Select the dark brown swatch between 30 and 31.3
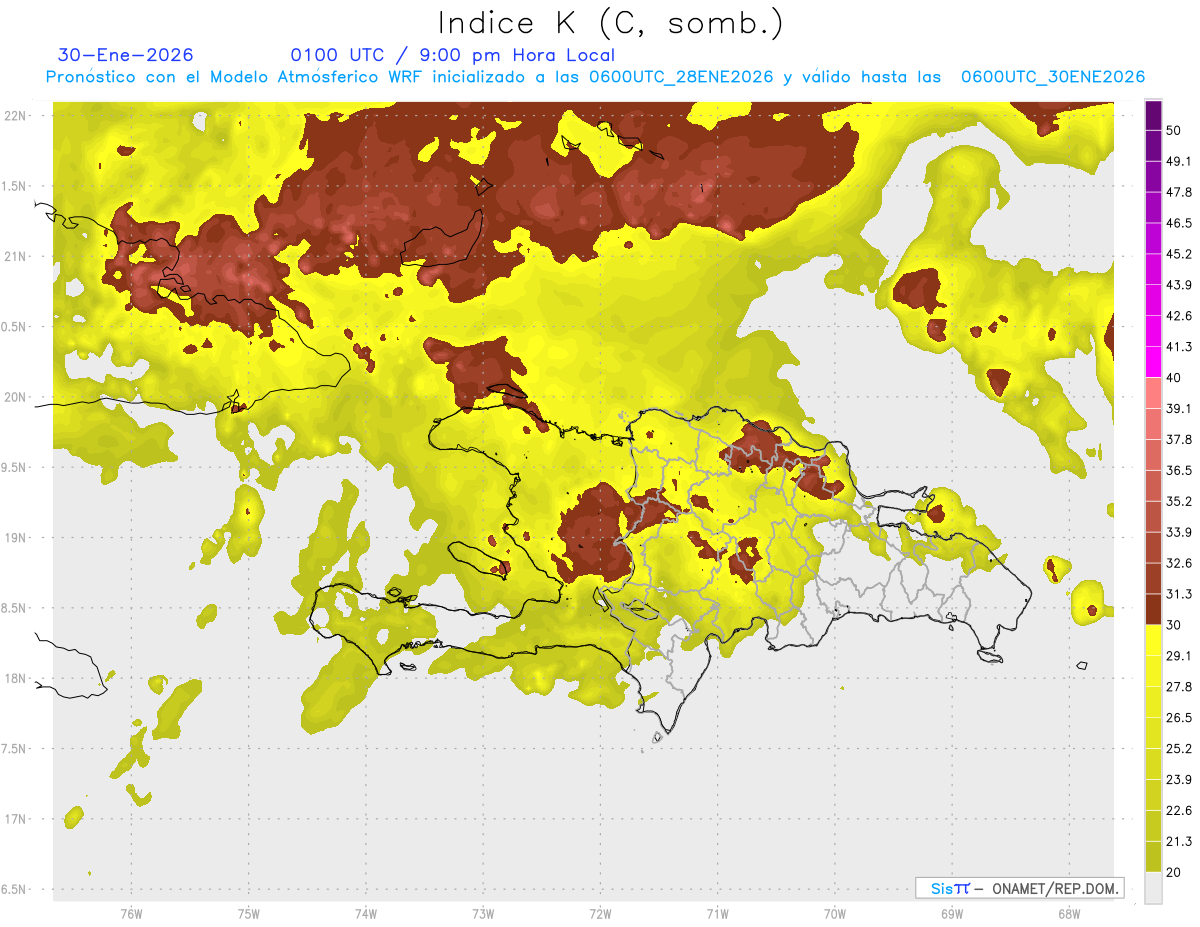This screenshot has width=1200, height=927. click(x=1154, y=609)
